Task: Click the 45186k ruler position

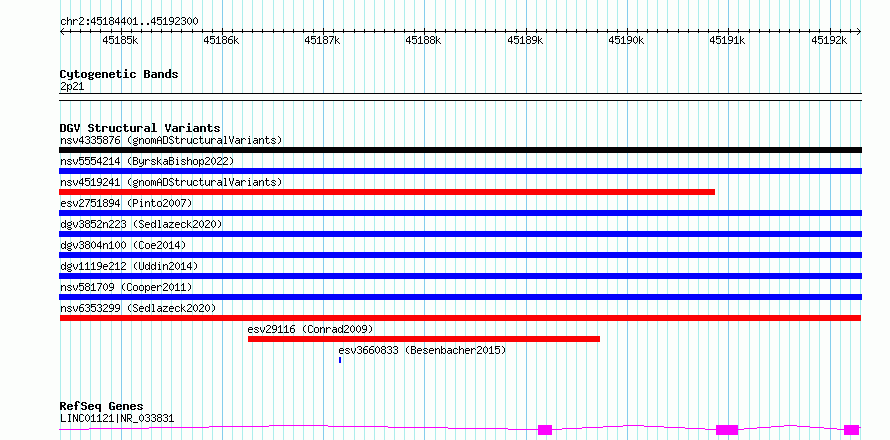Action: (221, 40)
